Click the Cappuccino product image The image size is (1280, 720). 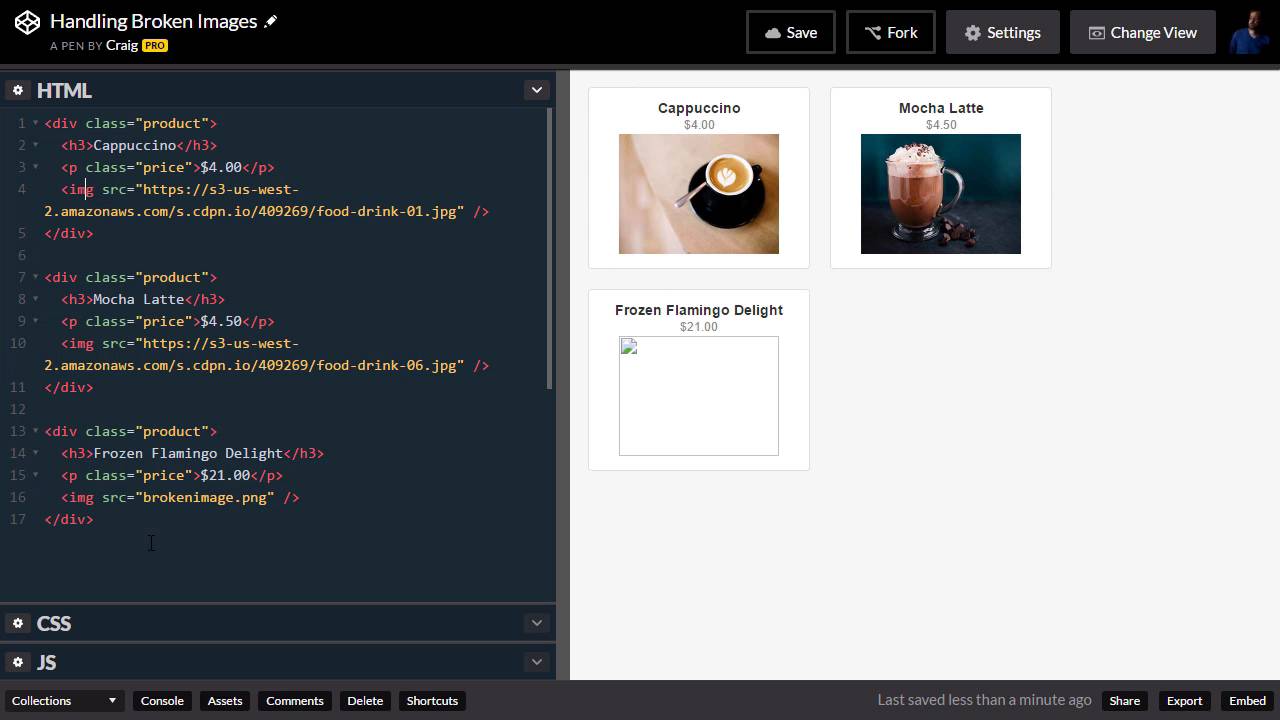tap(698, 194)
